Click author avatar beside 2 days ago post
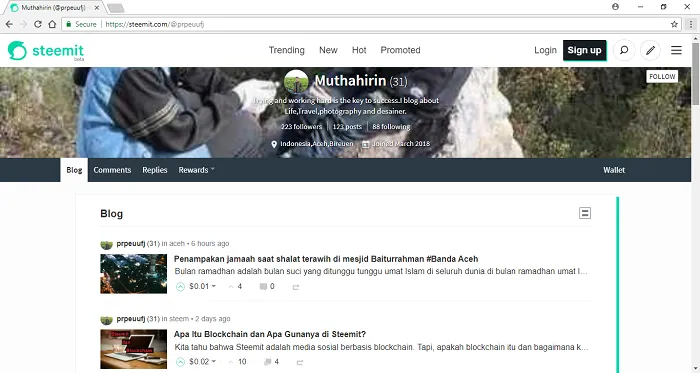 (106, 319)
